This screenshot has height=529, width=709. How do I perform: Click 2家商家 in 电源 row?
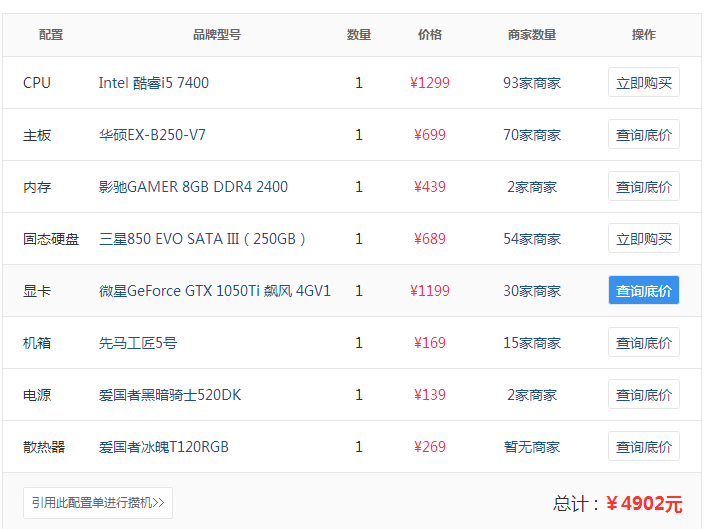pyautogui.click(x=532, y=395)
